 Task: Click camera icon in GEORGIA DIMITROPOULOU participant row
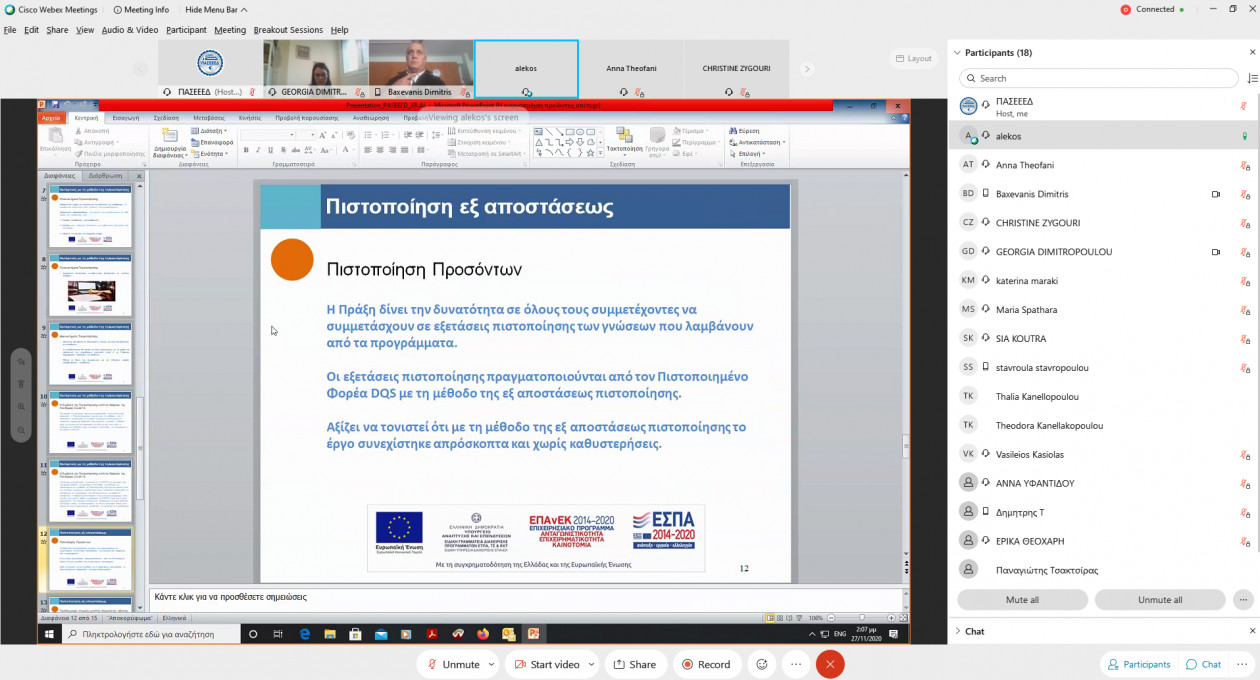coord(1216,252)
